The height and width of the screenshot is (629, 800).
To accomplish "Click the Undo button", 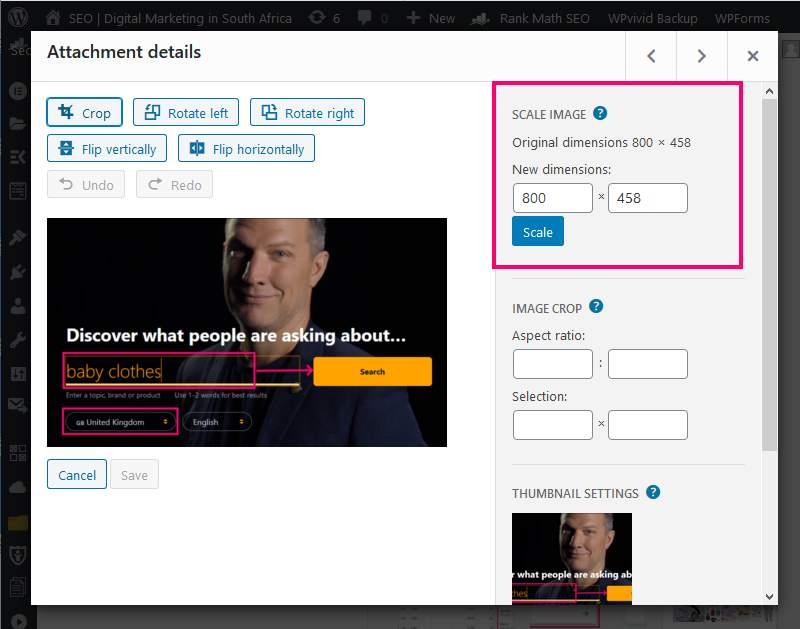I will coord(86,184).
